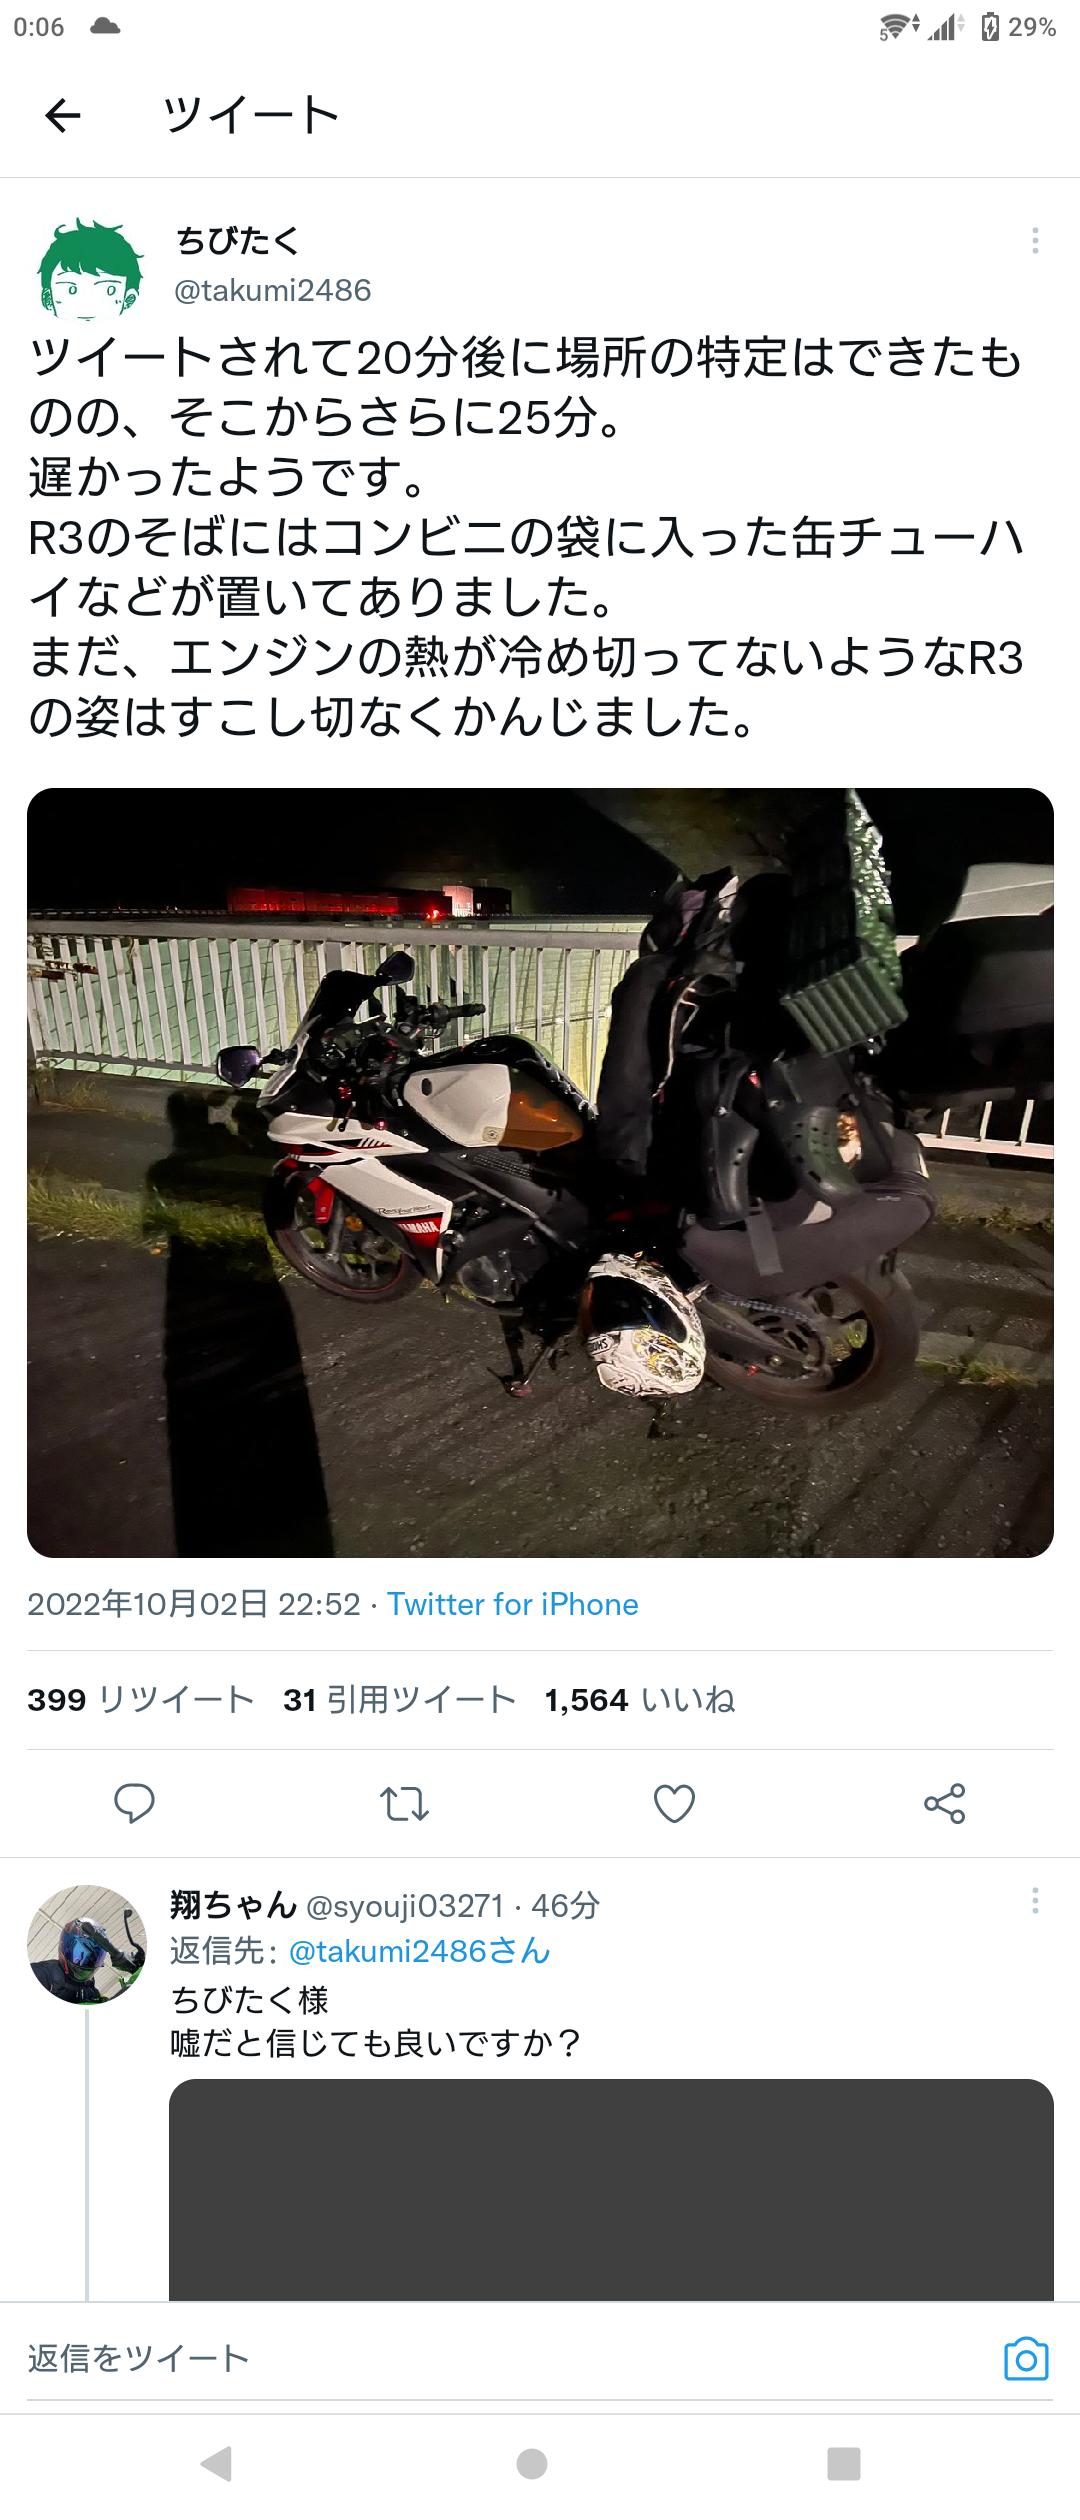Tap the 返信をツイート input field
1080x2520 pixels.
(x=500, y=2359)
